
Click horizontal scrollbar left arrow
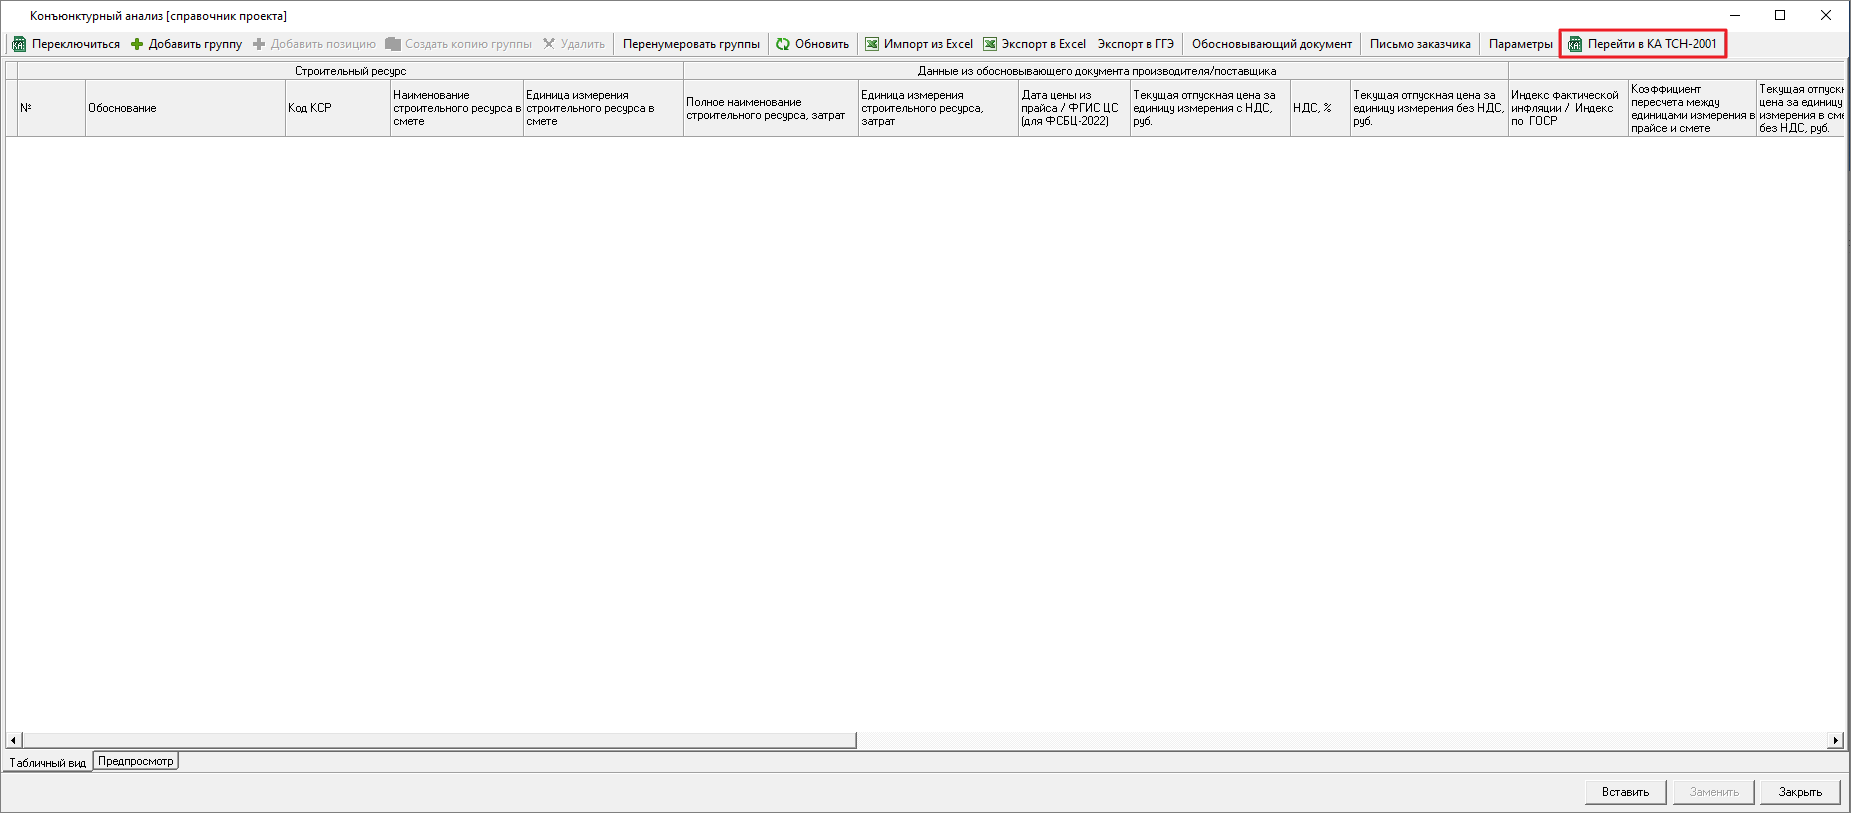(13, 741)
